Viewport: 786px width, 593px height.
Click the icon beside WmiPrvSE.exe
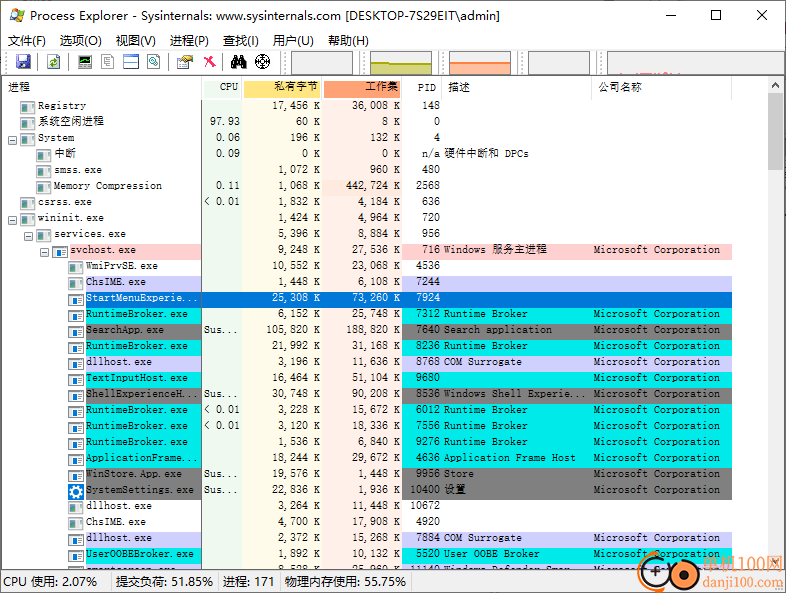pyautogui.click(x=75, y=267)
